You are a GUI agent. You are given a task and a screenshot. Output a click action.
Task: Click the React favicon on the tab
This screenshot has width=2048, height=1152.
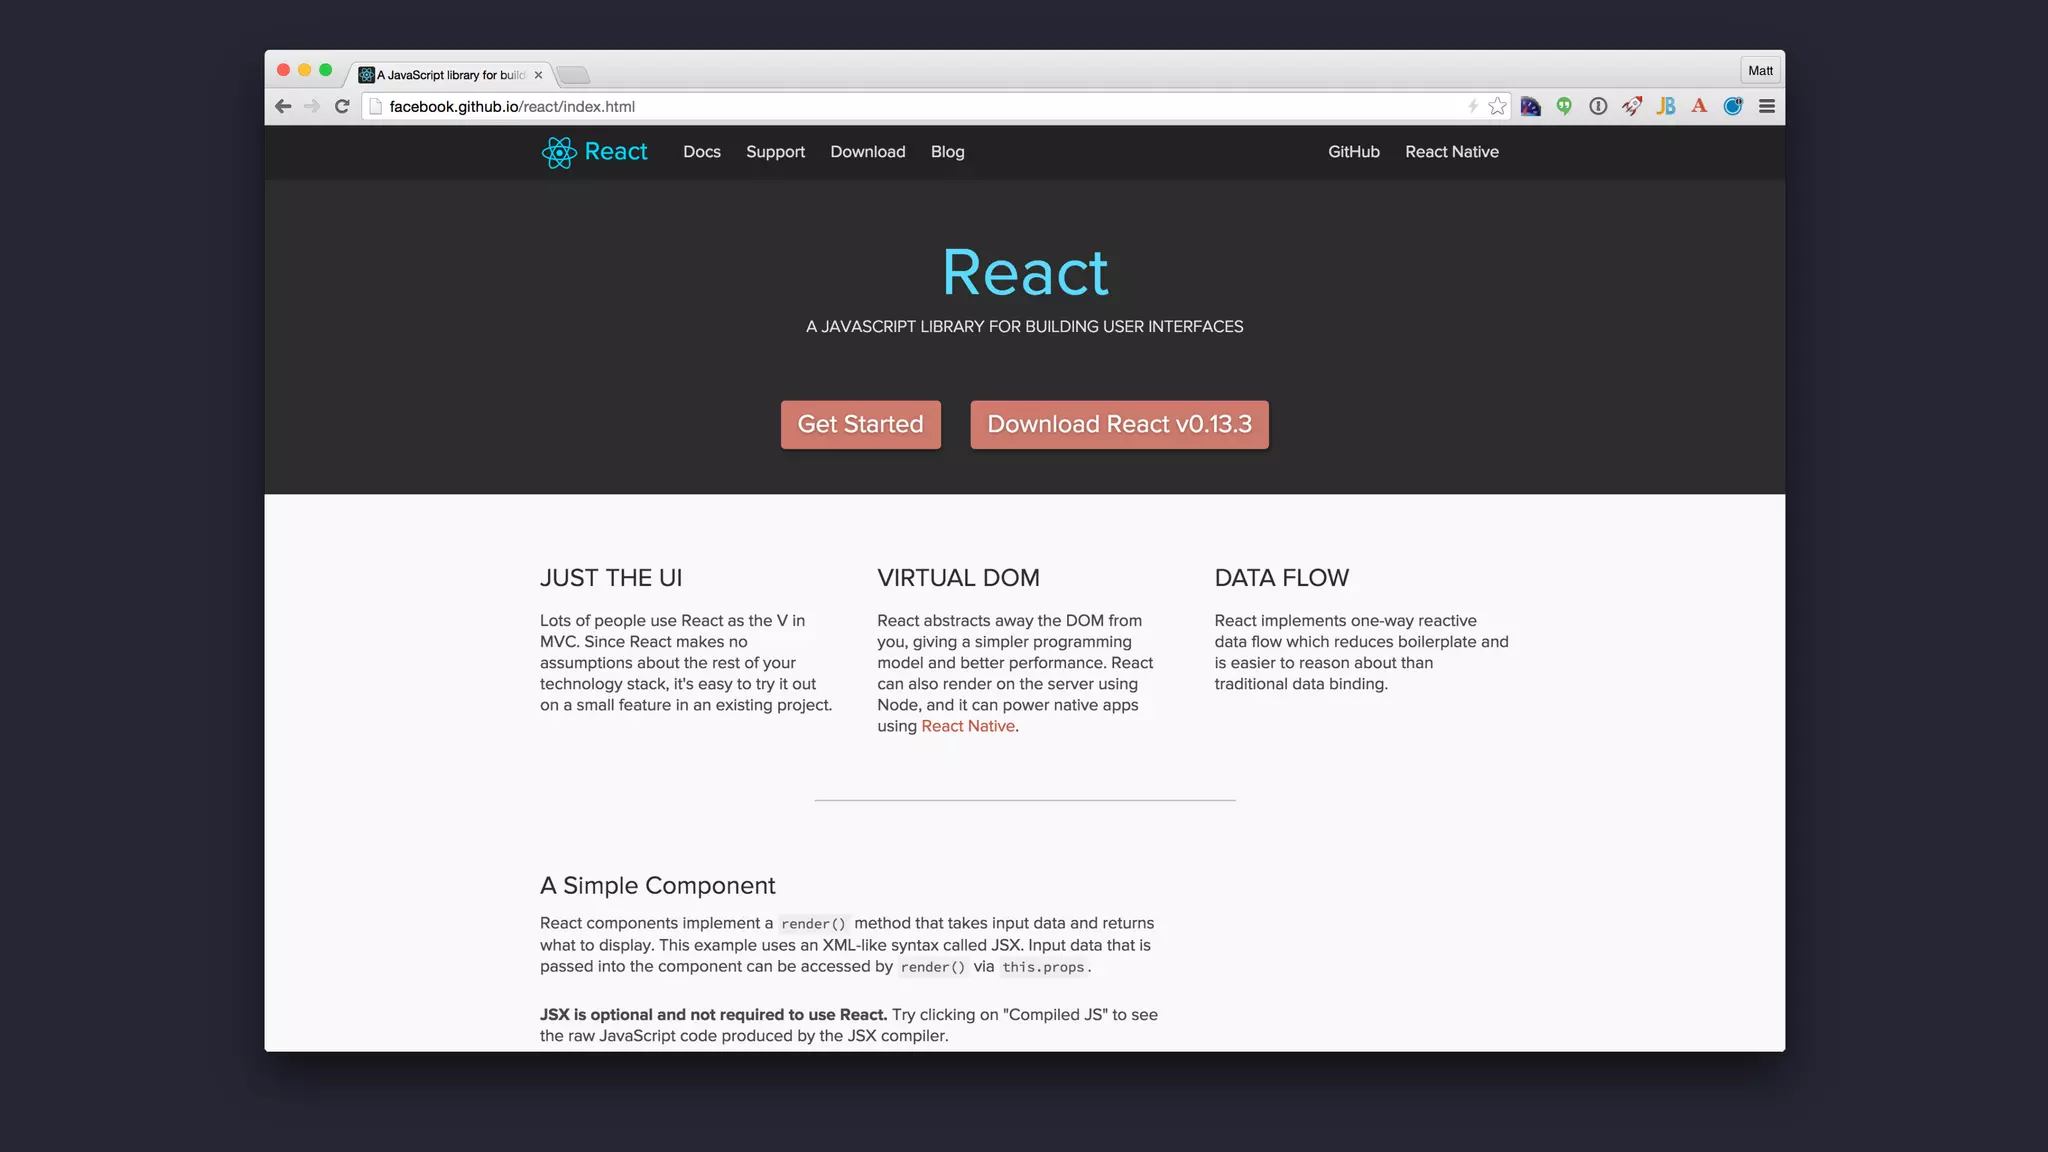click(366, 75)
